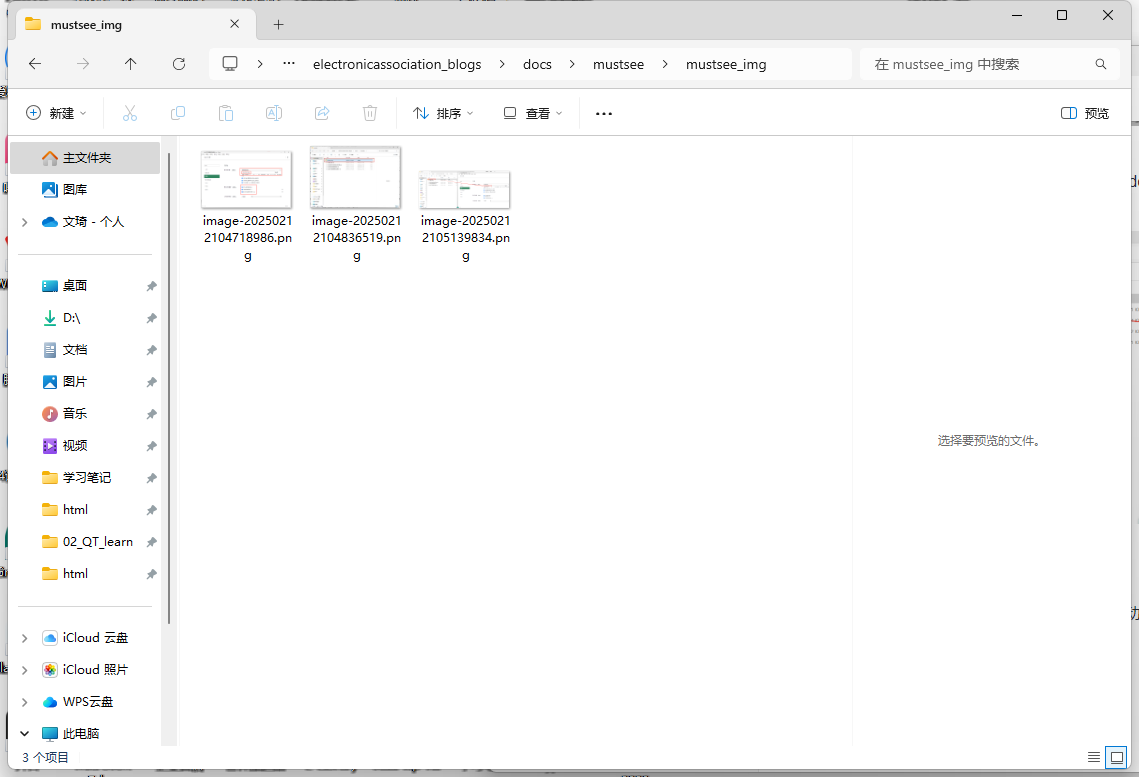Click mustsee_img breadcrumb segment
The width and height of the screenshot is (1139, 777).
[x=726, y=64]
